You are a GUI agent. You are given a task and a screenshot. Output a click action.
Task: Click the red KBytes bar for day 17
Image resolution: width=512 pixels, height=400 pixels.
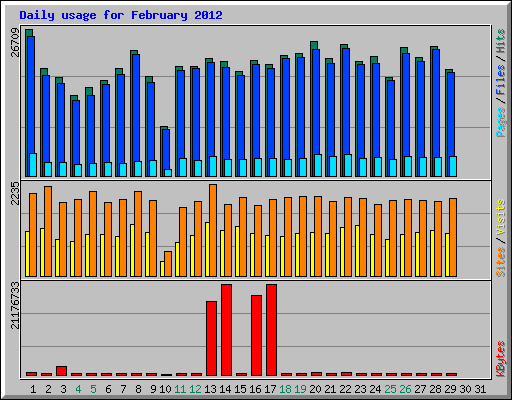click(271, 330)
